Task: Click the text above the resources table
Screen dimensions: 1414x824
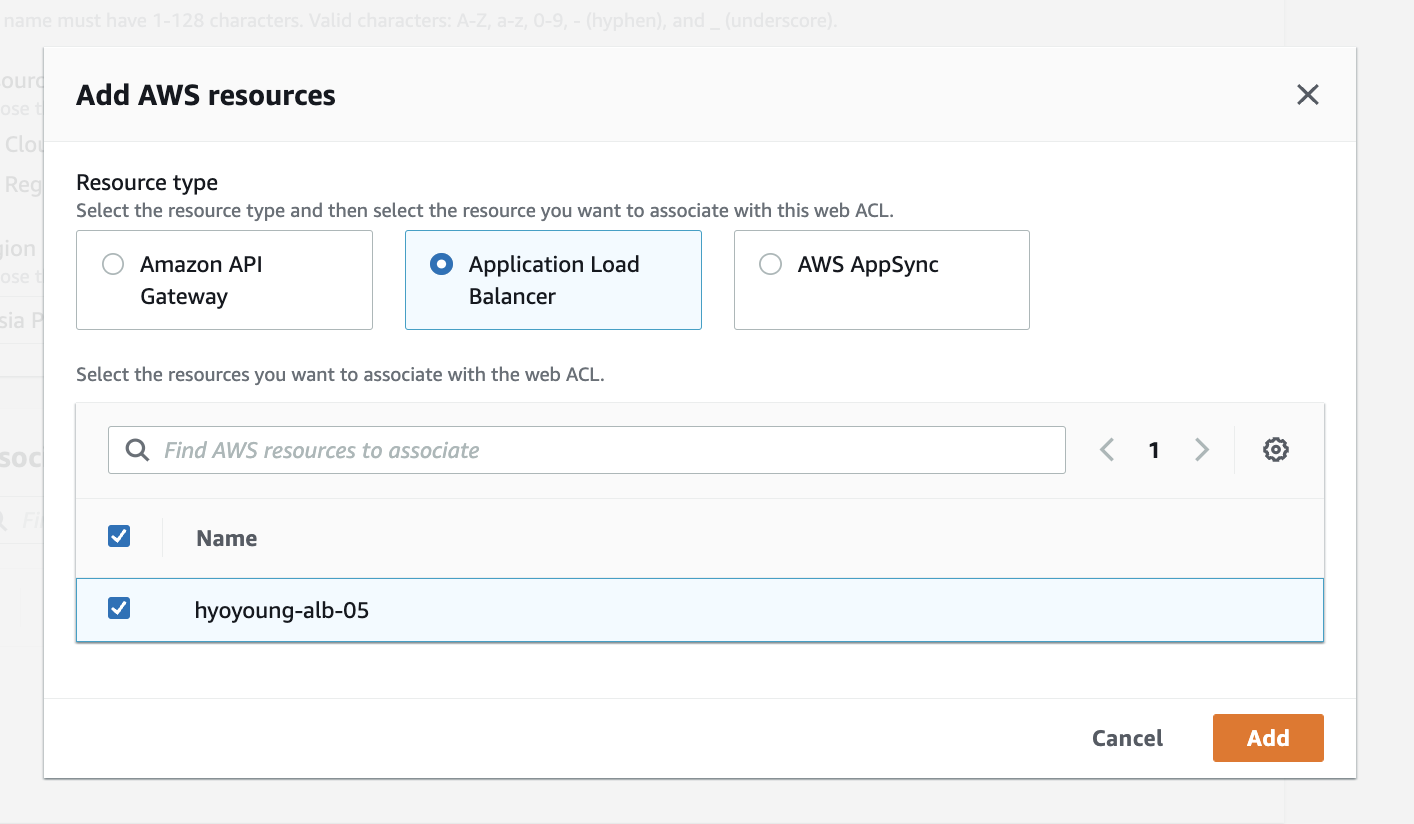Action: click(x=340, y=375)
